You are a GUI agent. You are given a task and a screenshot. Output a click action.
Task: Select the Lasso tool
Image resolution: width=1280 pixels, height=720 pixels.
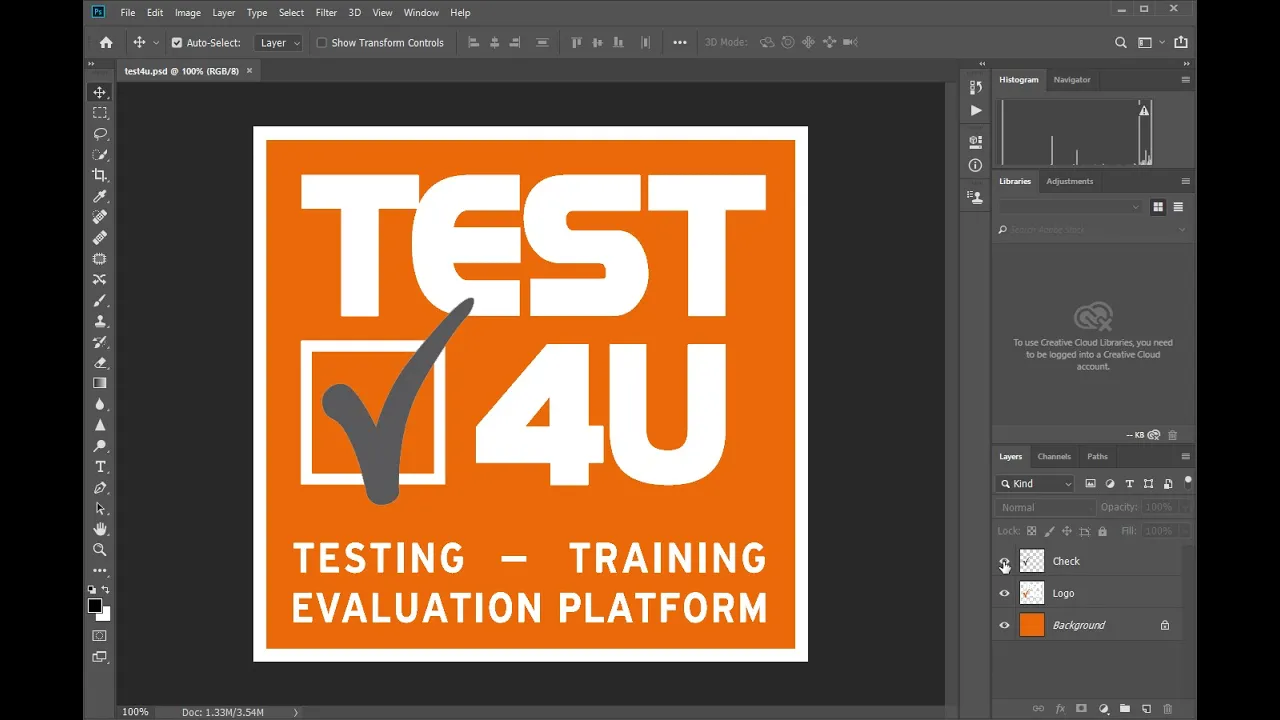(100, 134)
